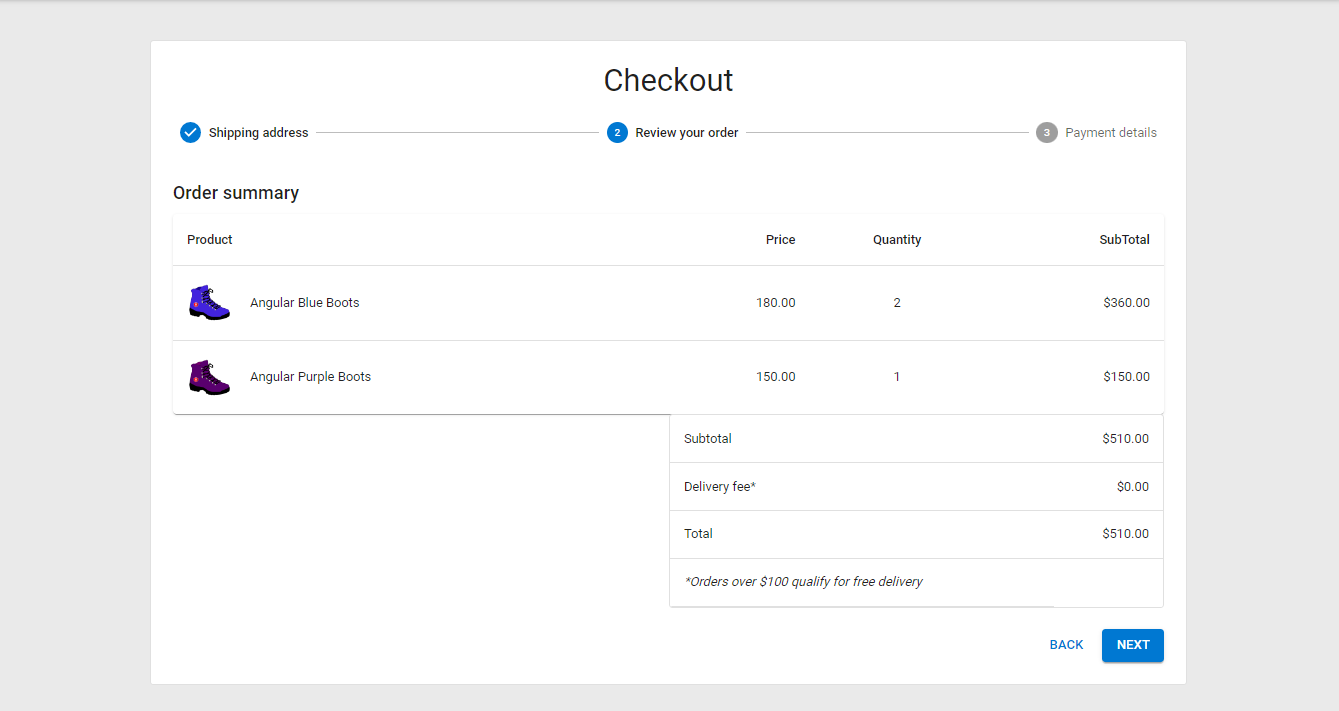Click the Delivery fee* label
Viewport: 1339px width, 711px height.
coord(720,487)
